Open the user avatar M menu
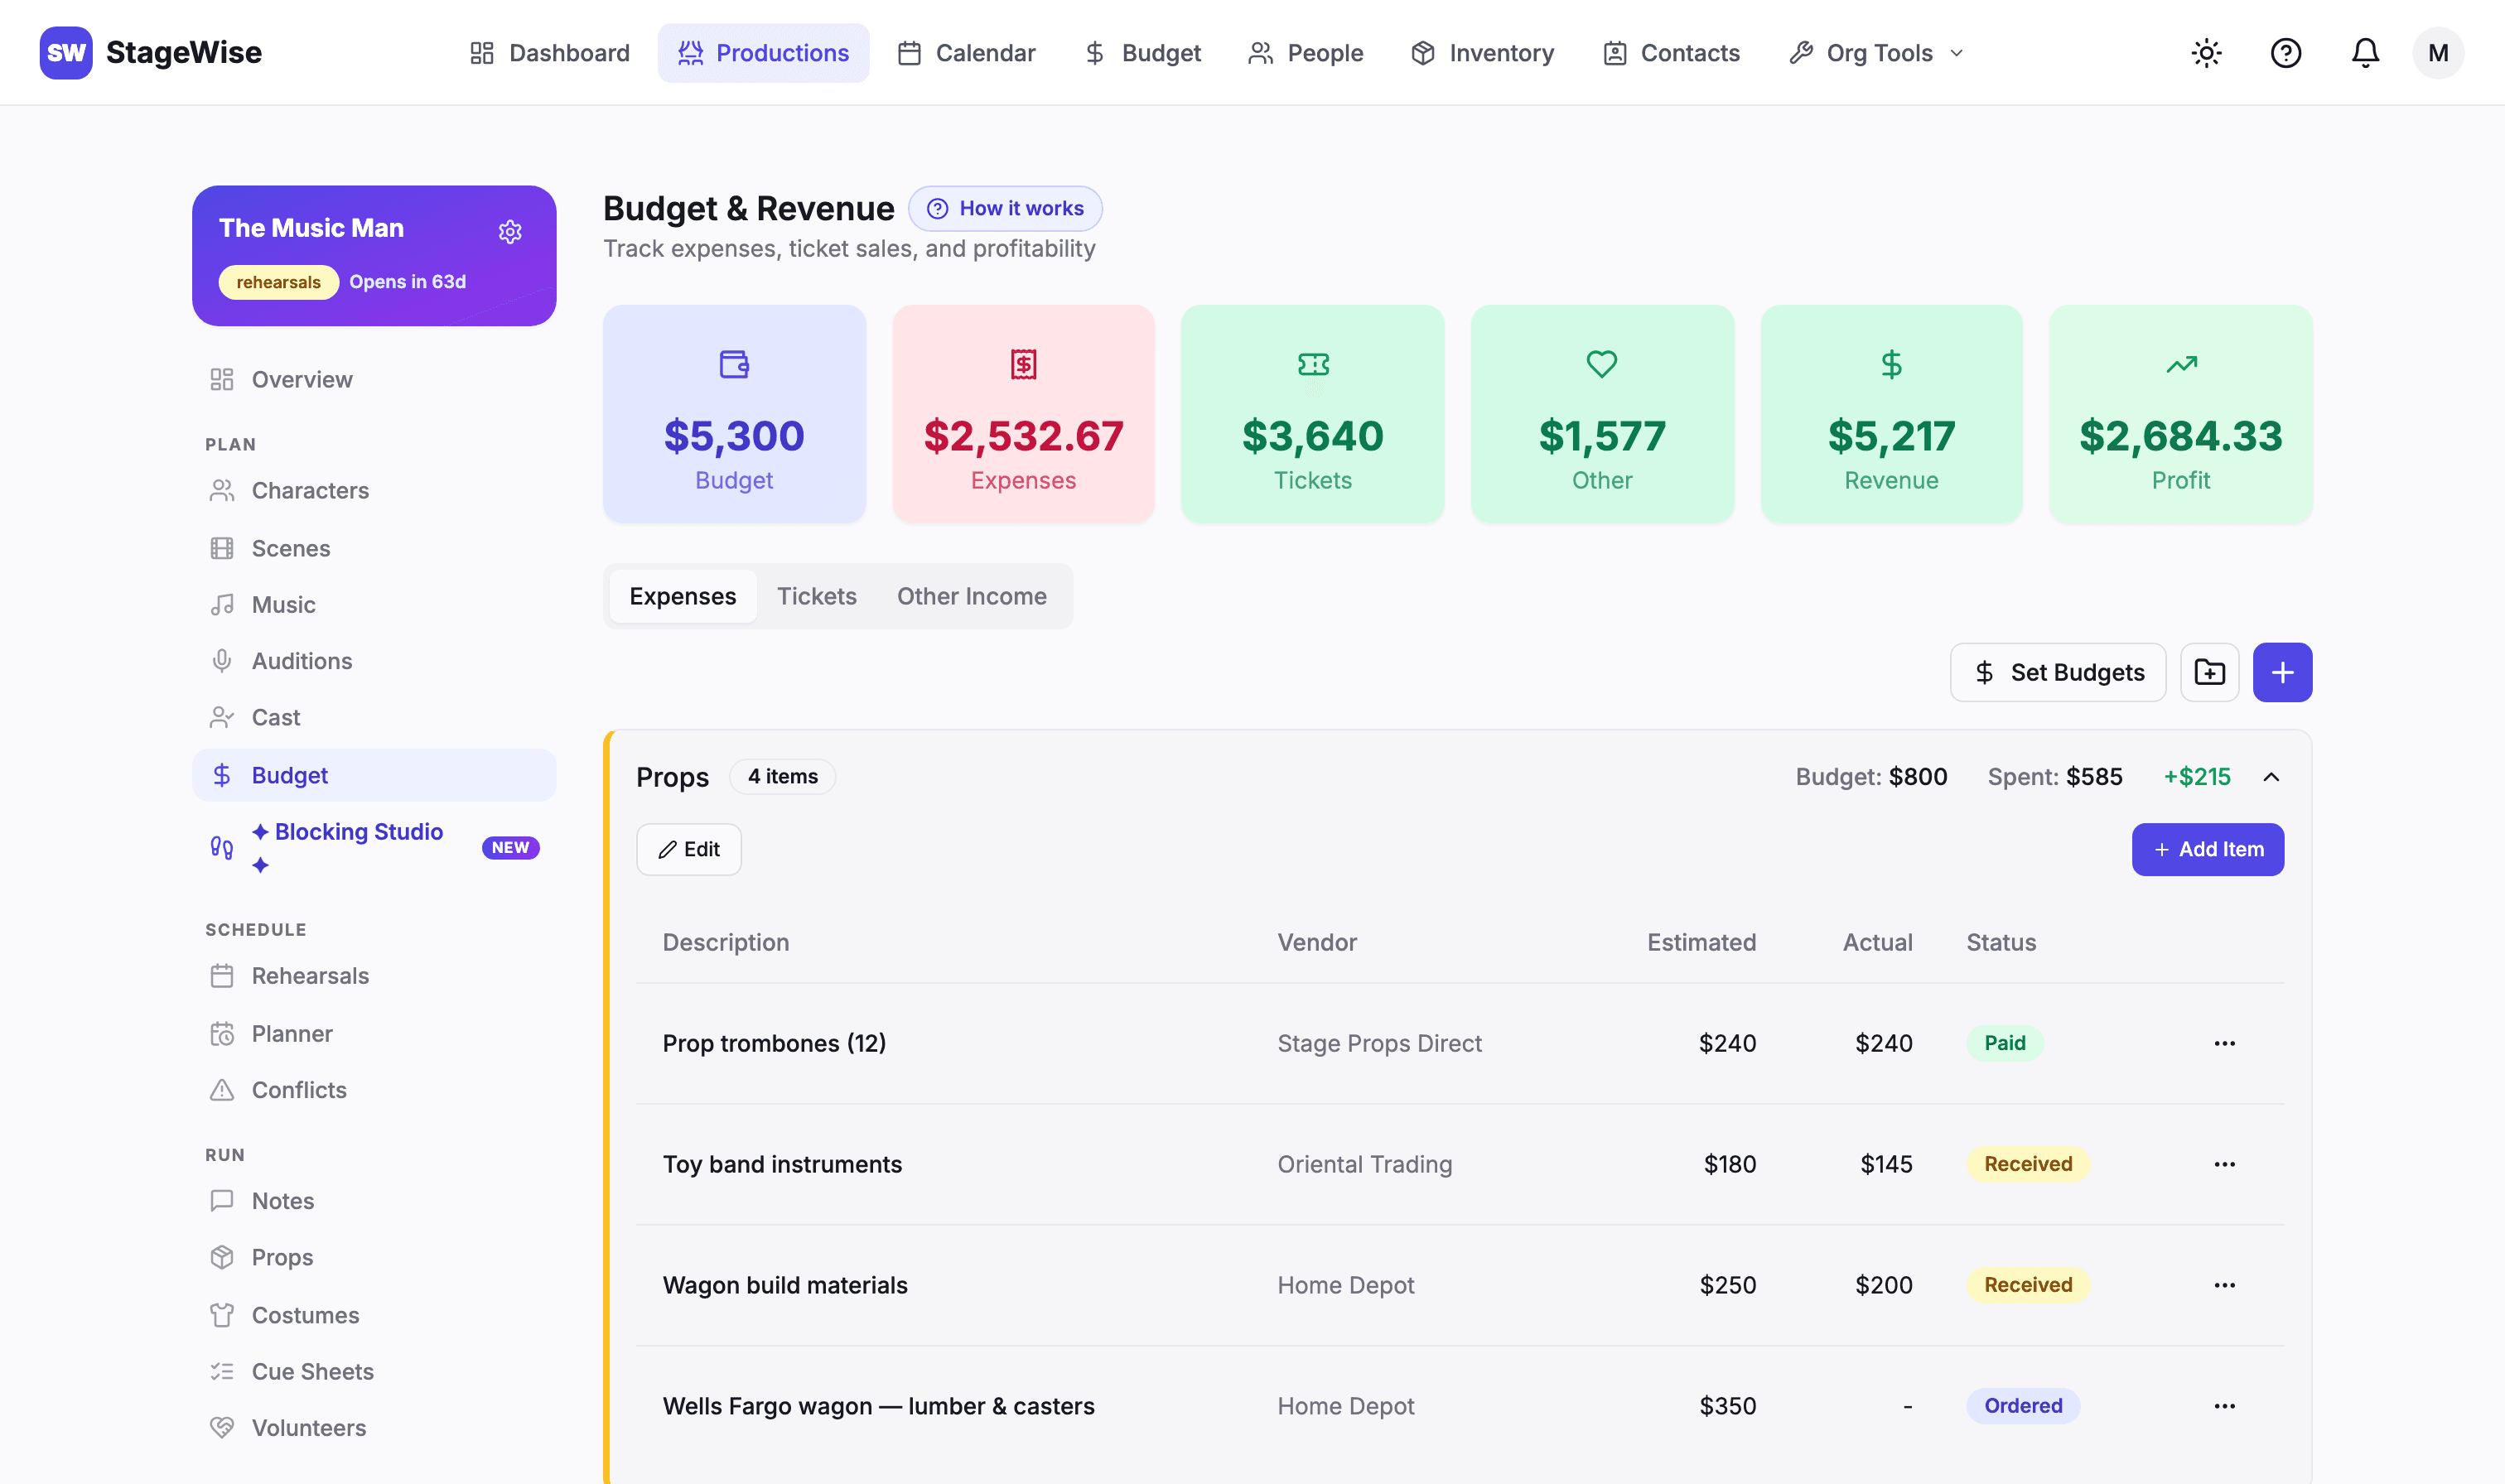This screenshot has width=2505, height=1484. [2438, 53]
